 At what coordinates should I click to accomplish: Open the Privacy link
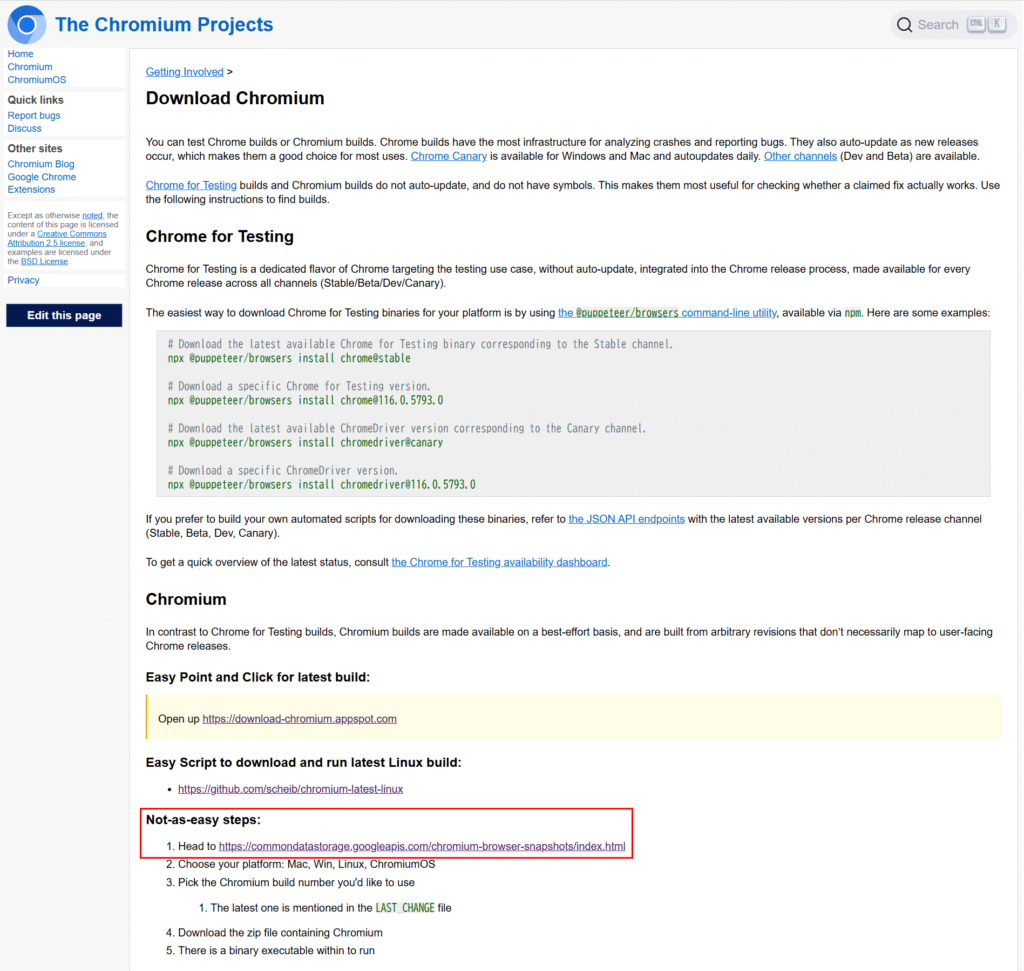click(24, 280)
